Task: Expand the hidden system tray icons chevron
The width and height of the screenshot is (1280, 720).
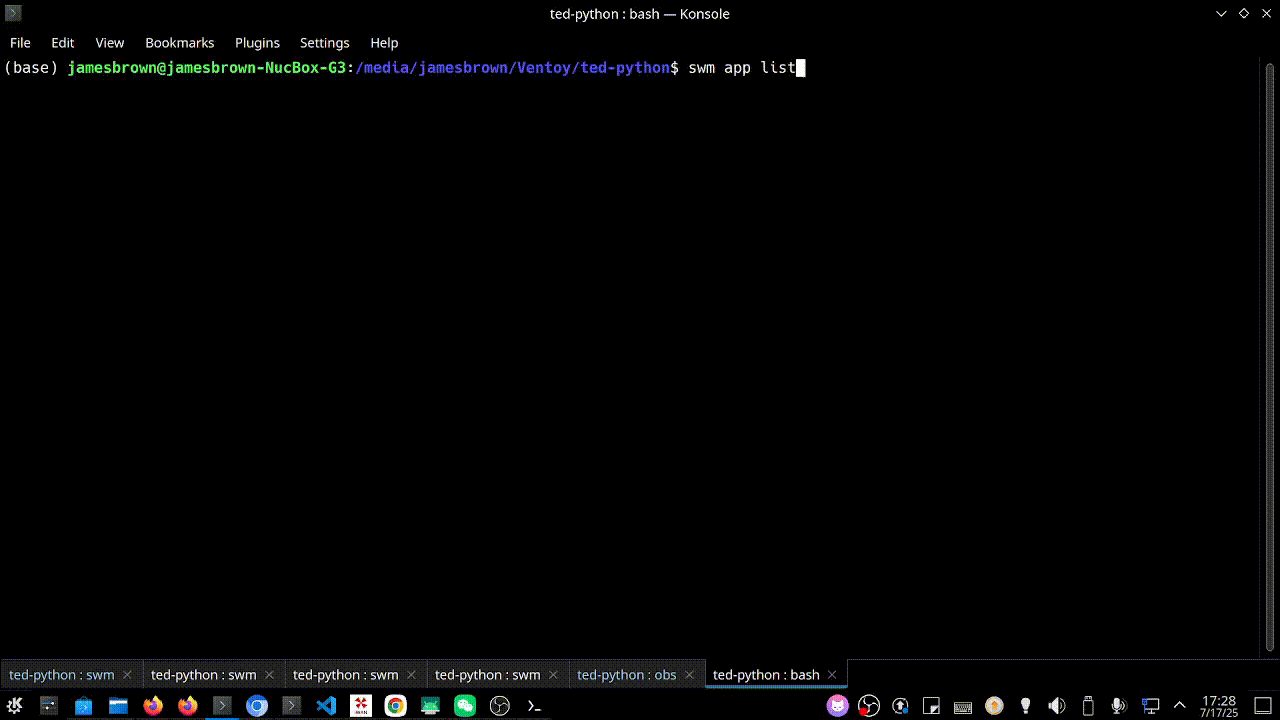Action: [1179, 705]
